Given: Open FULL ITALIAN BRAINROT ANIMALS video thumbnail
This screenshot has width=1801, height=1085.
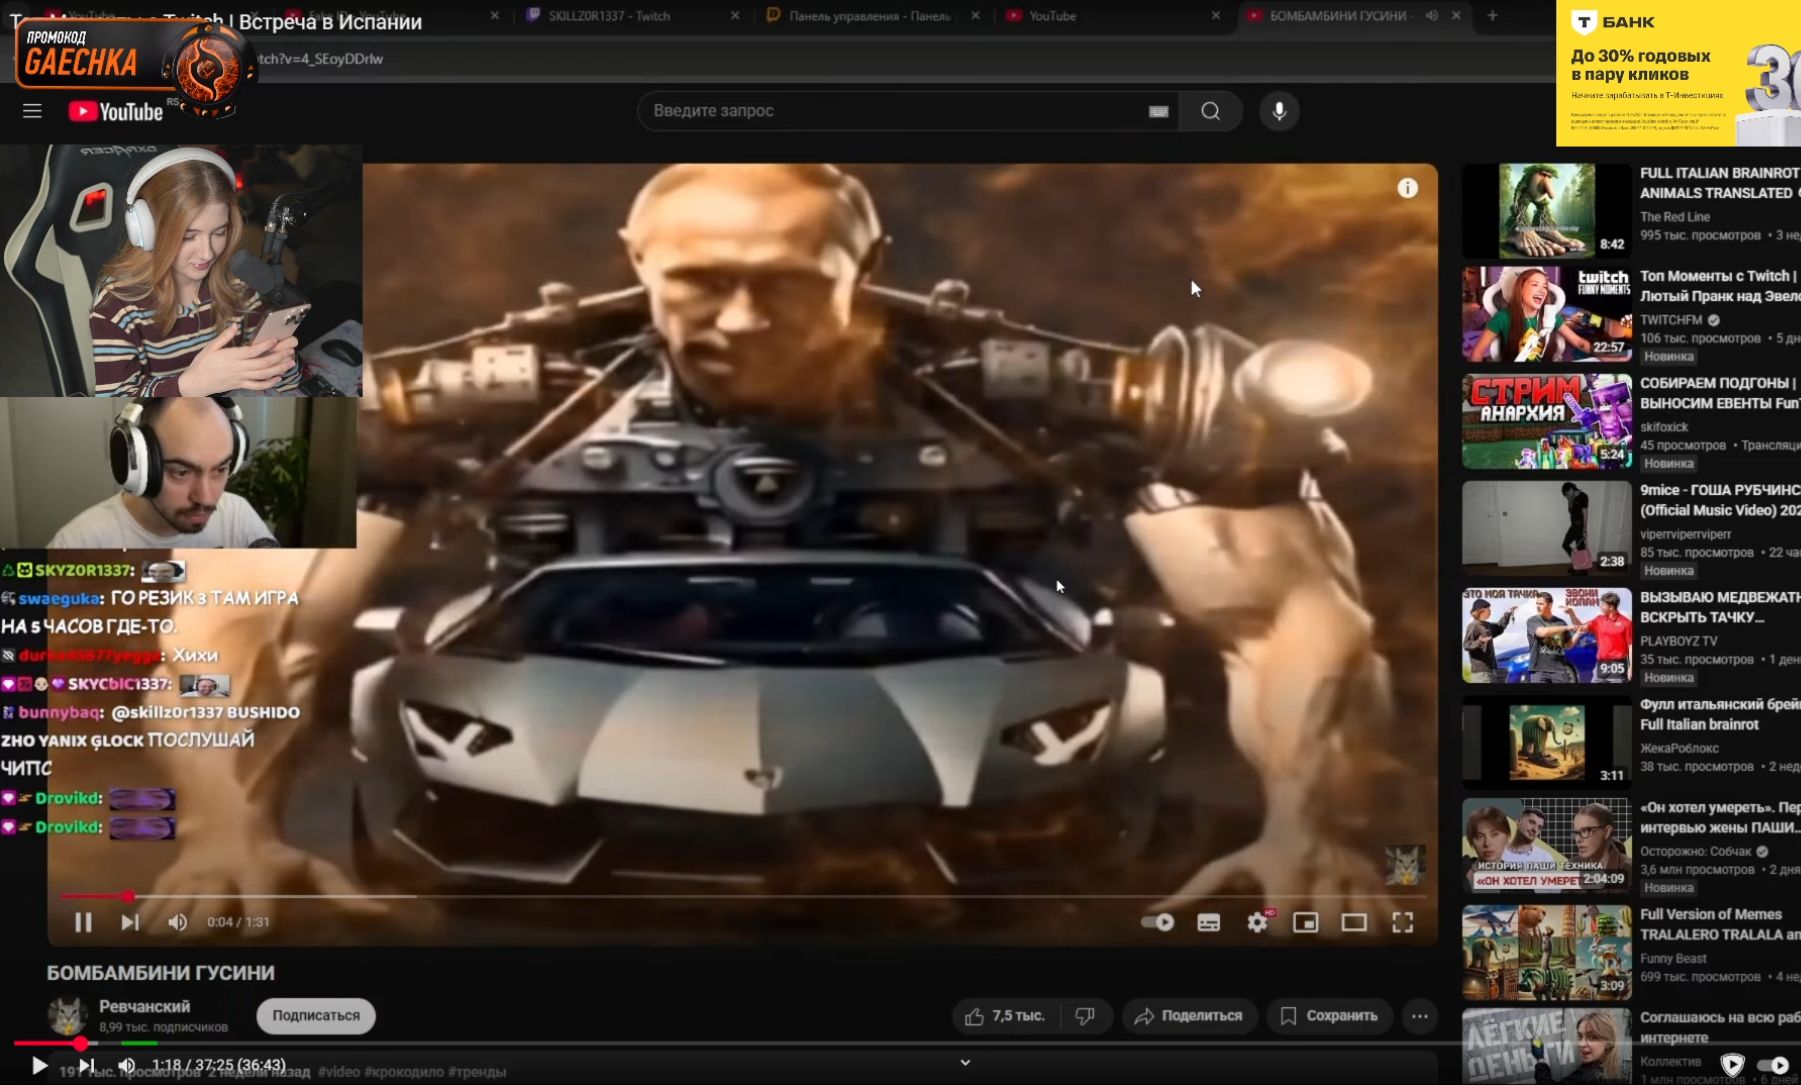Looking at the screenshot, I should click(x=1546, y=211).
